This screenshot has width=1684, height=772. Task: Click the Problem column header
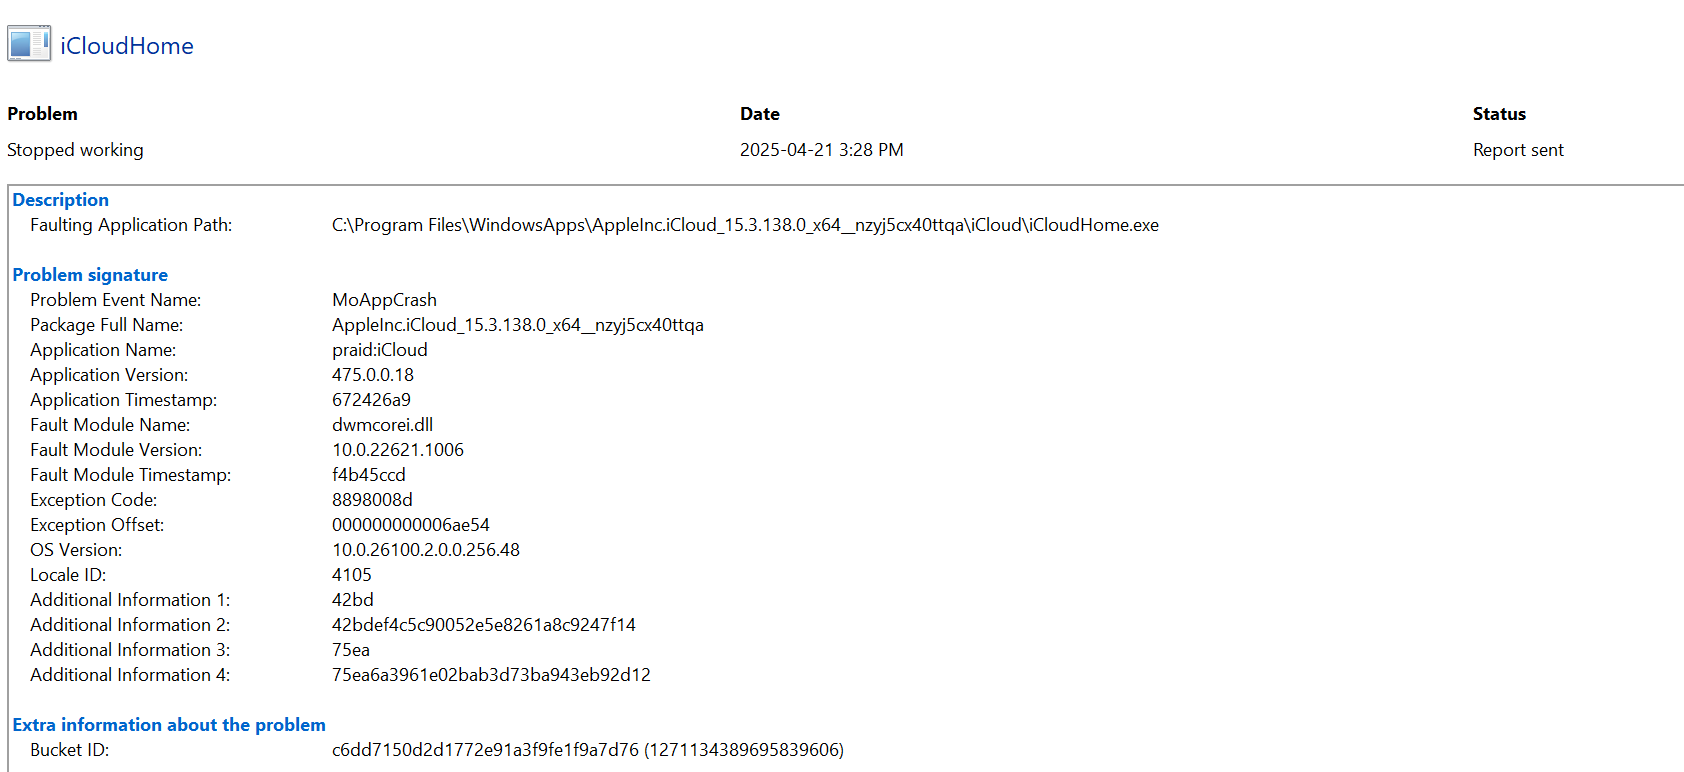(x=42, y=114)
